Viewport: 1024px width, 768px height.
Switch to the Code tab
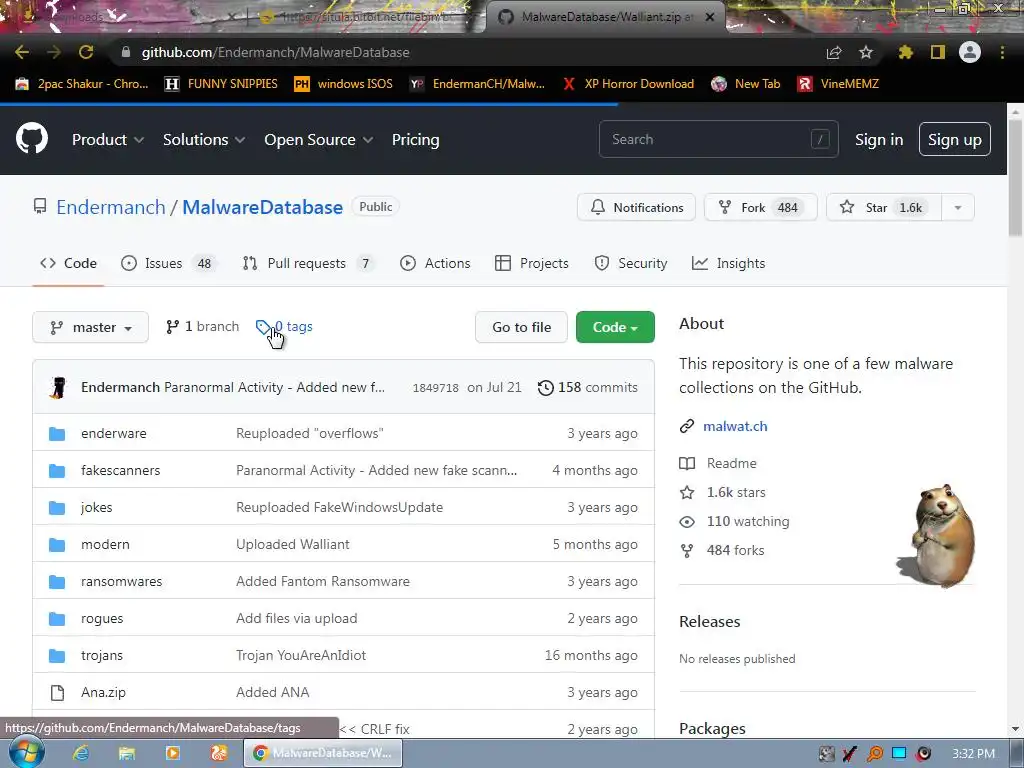(69, 263)
